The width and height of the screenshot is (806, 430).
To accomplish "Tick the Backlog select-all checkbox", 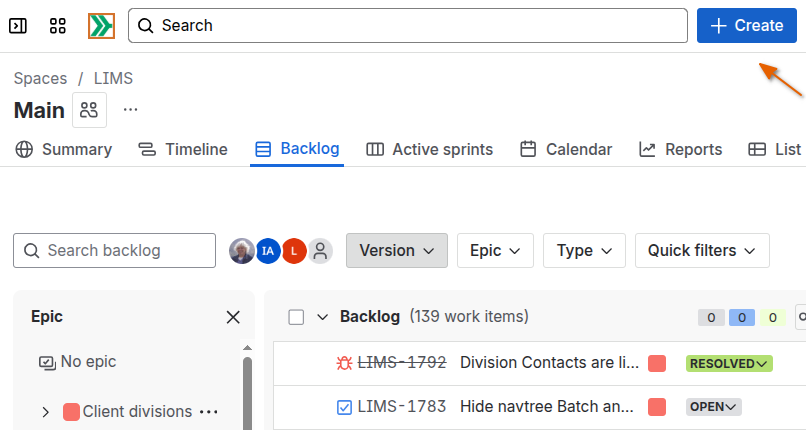I will pos(296,317).
